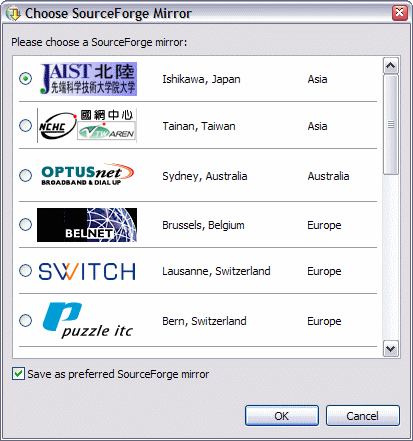Click the download icon in title bar
The height and width of the screenshot is (441, 413).
pos(13,14)
